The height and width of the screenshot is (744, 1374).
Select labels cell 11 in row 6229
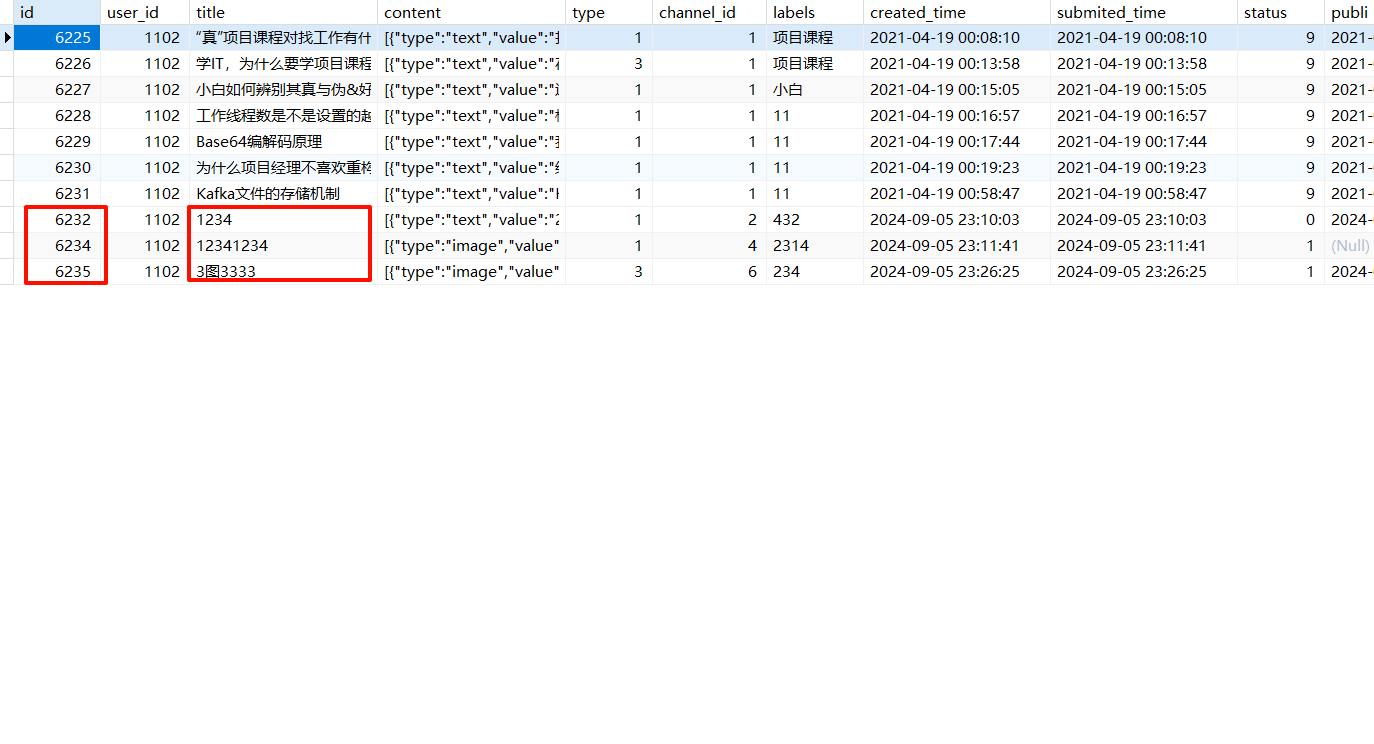[x=815, y=142]
